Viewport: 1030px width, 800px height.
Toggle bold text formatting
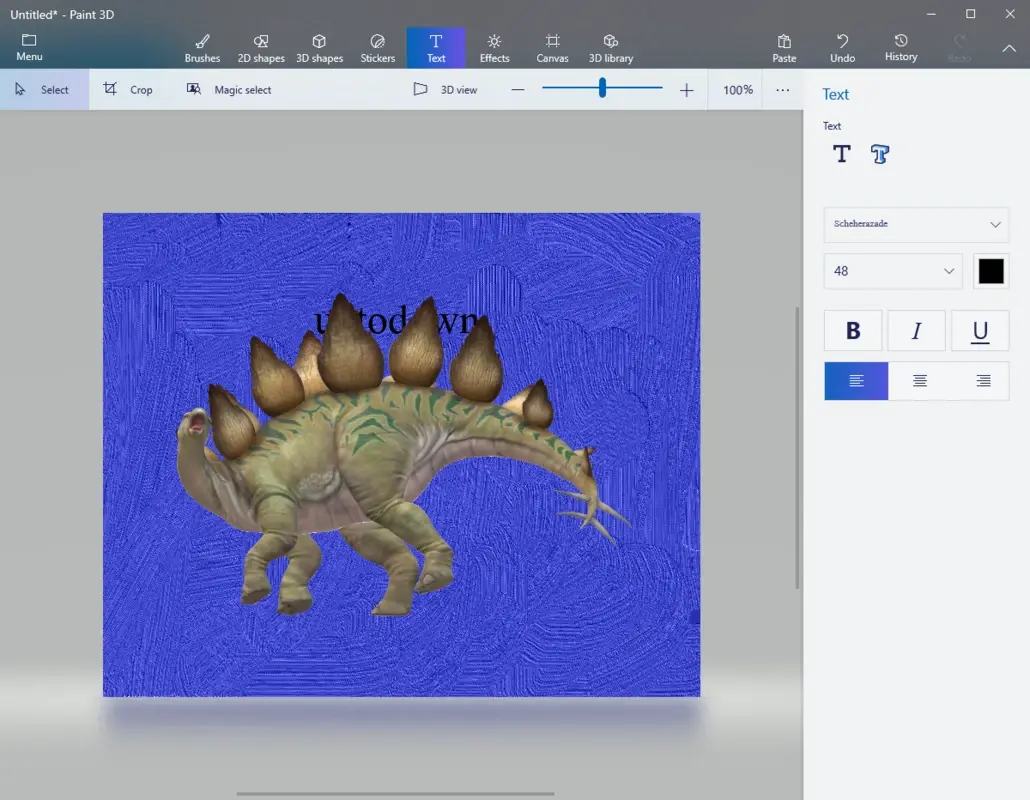coord(853,330)
